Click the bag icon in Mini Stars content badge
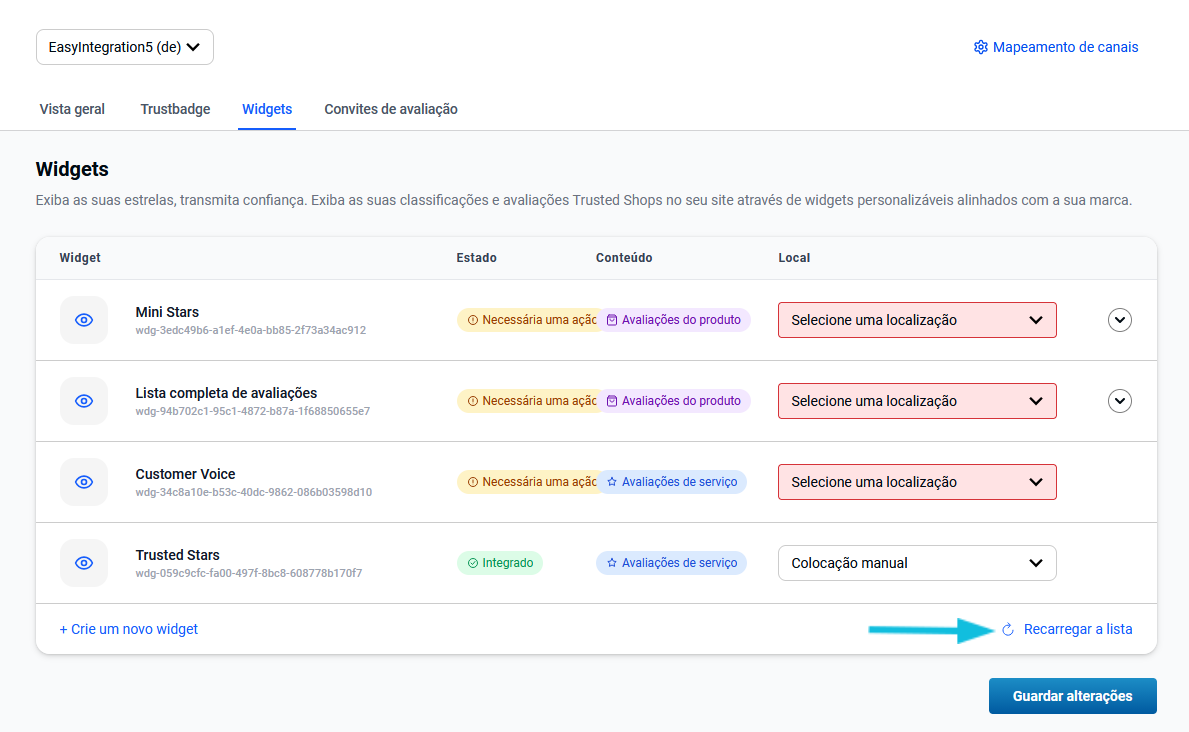Image resolution: width=1189 pixels, height=732 pixels. (611, 320)
